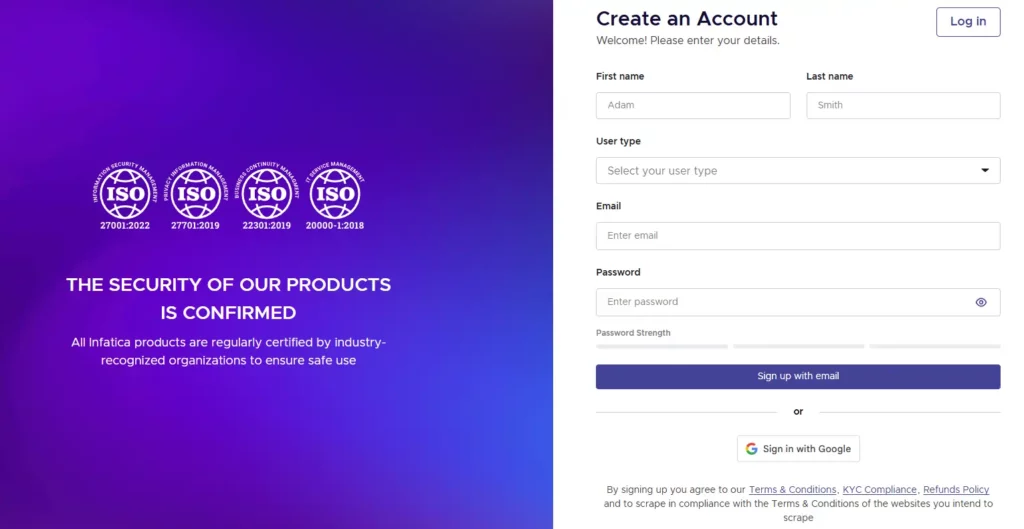Click the ISO 20000-1:2018 certification badge
The width and height of the screenshot is (1024, 529).
click(x=335, y=195)
